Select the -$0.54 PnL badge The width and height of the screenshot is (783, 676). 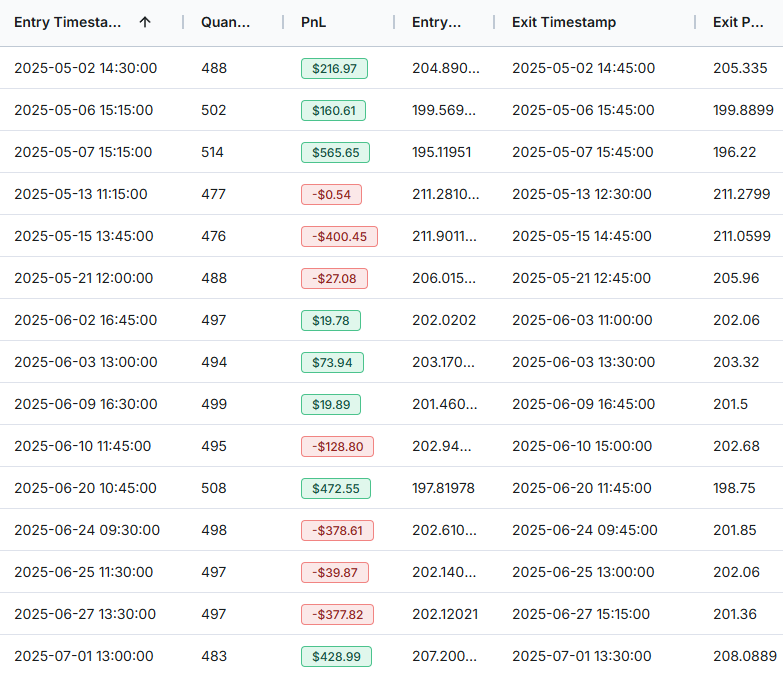point(331,194)
